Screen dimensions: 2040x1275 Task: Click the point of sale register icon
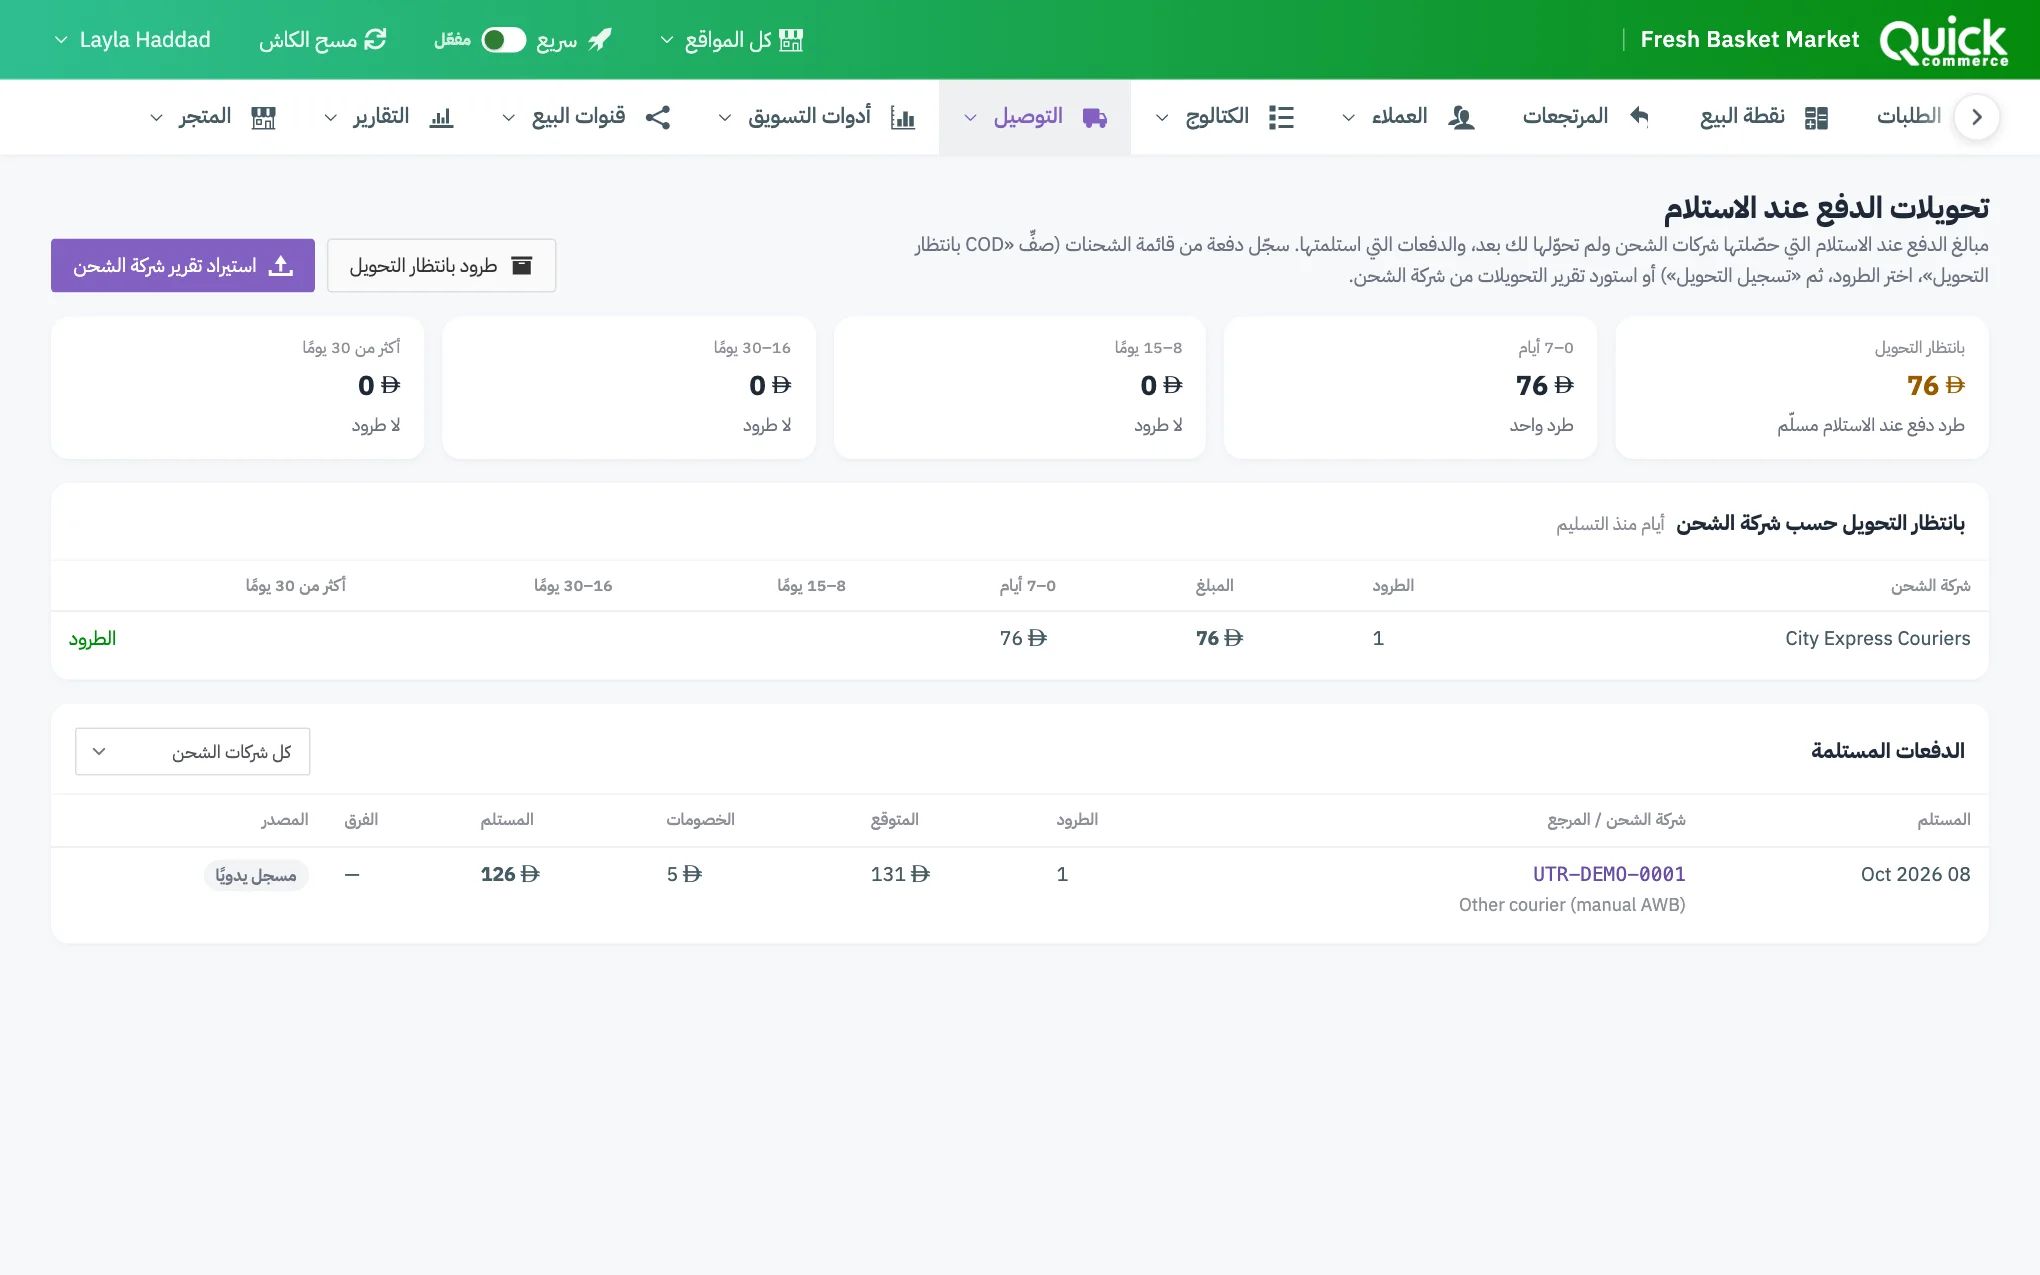point(1816,117)
